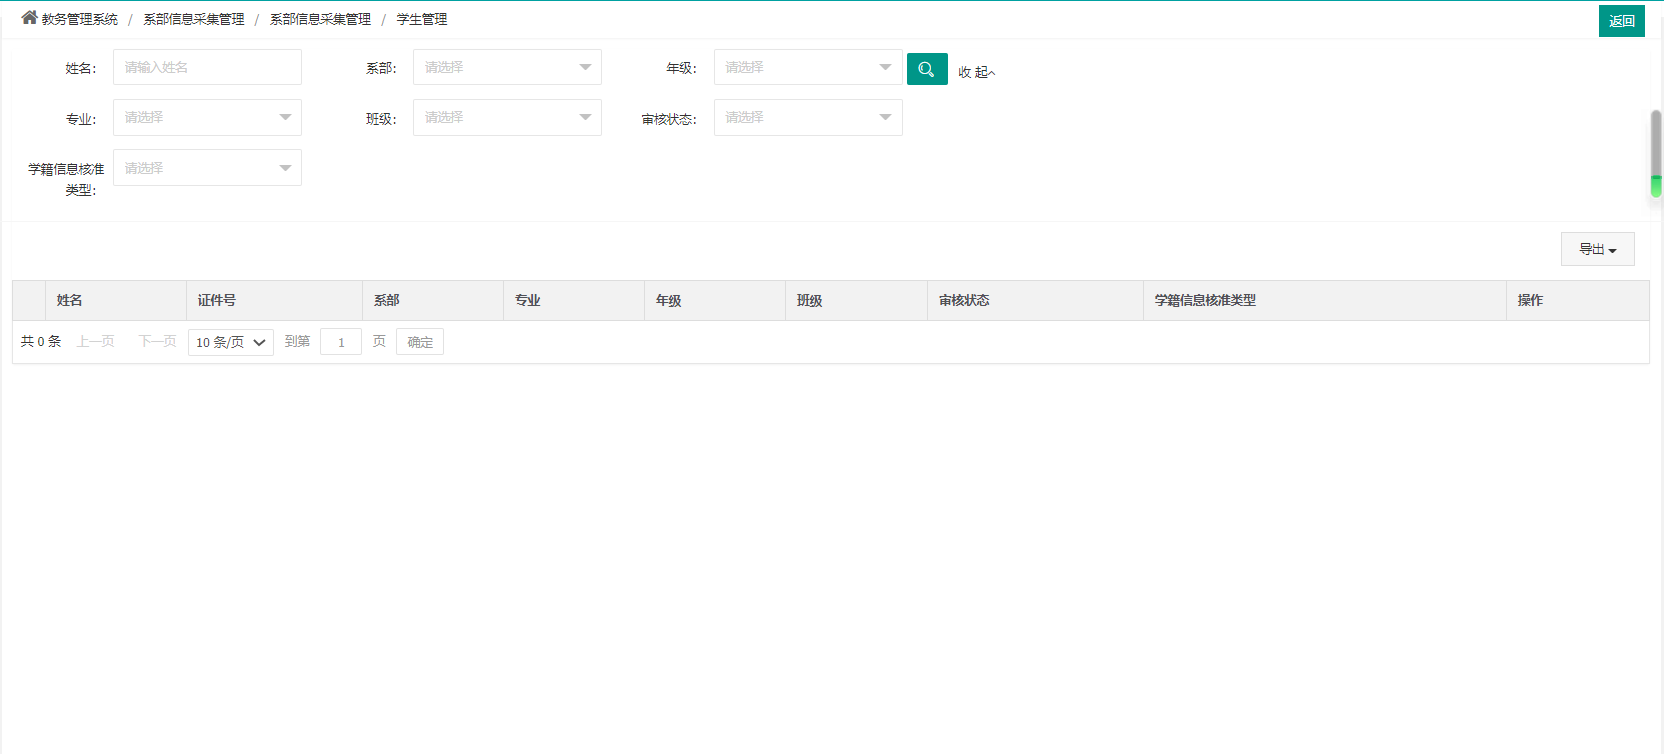Click the 姓名 name input field
Image resolution: width=1664 pixels, height=754 pixels.
(206, 67)
